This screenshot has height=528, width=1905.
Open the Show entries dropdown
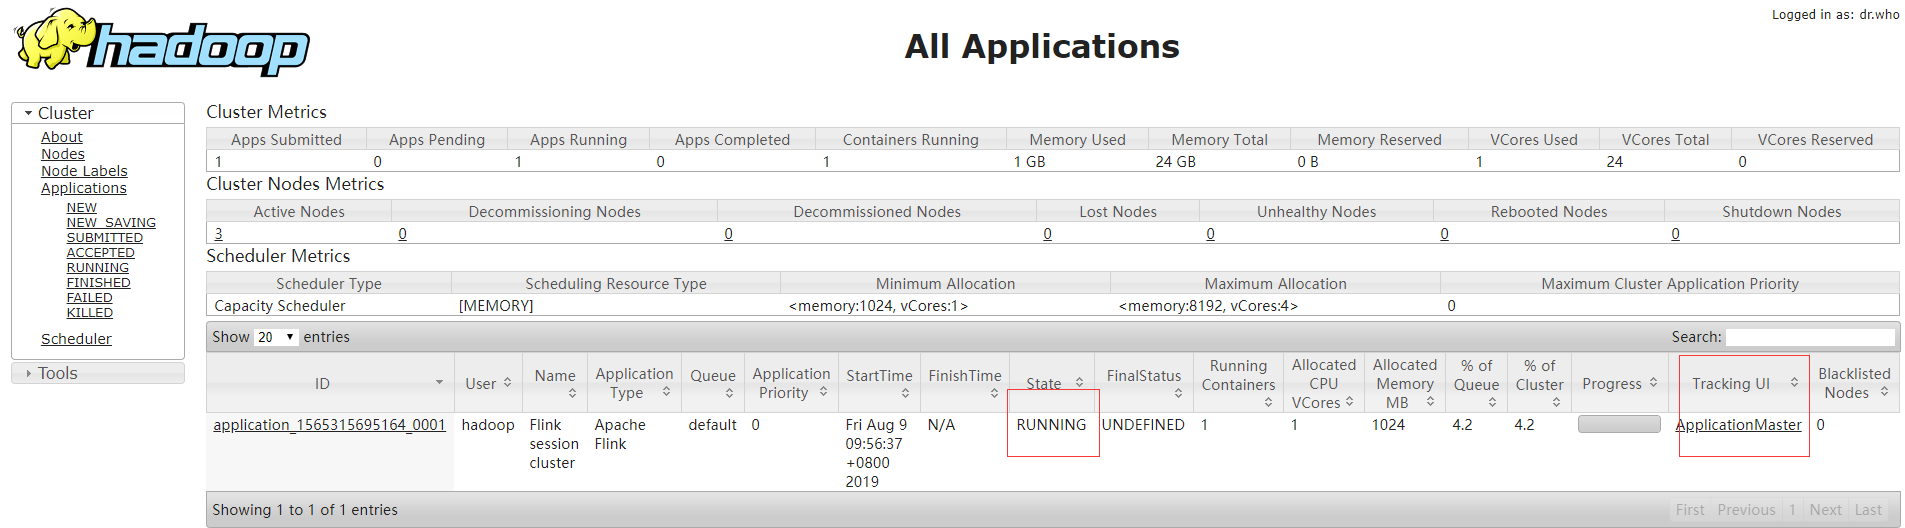pos(276,337)
